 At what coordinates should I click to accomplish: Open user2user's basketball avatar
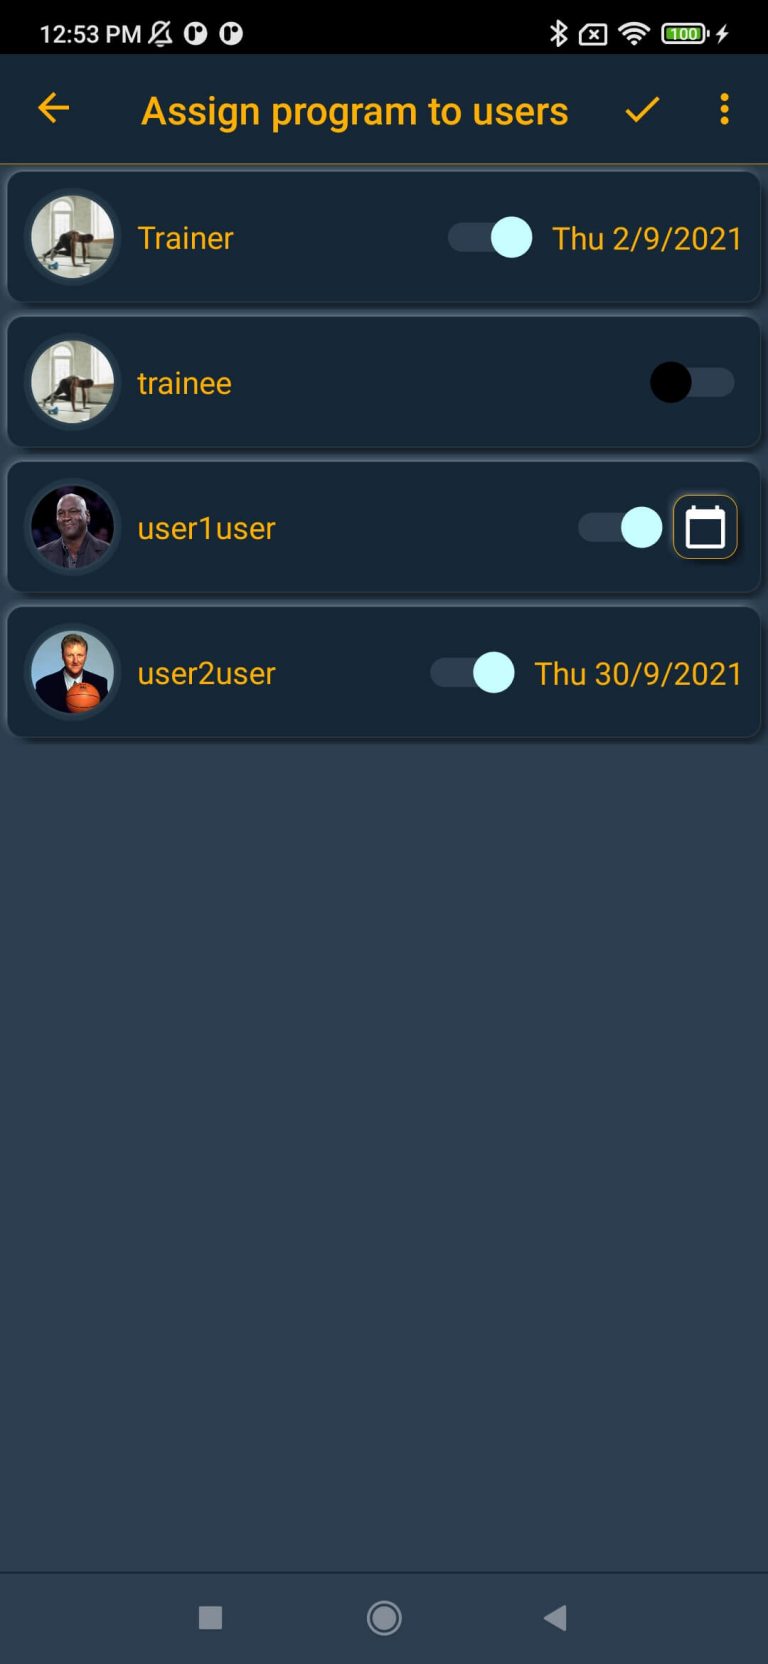point(72,672)
